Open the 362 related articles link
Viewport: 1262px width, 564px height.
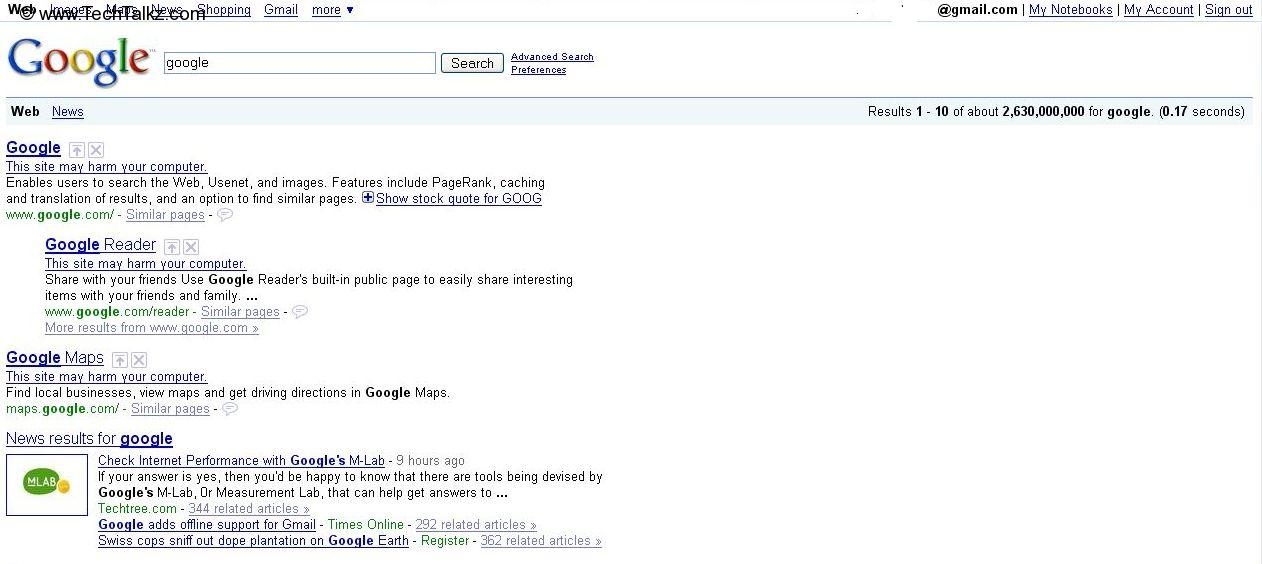point(541,541)
